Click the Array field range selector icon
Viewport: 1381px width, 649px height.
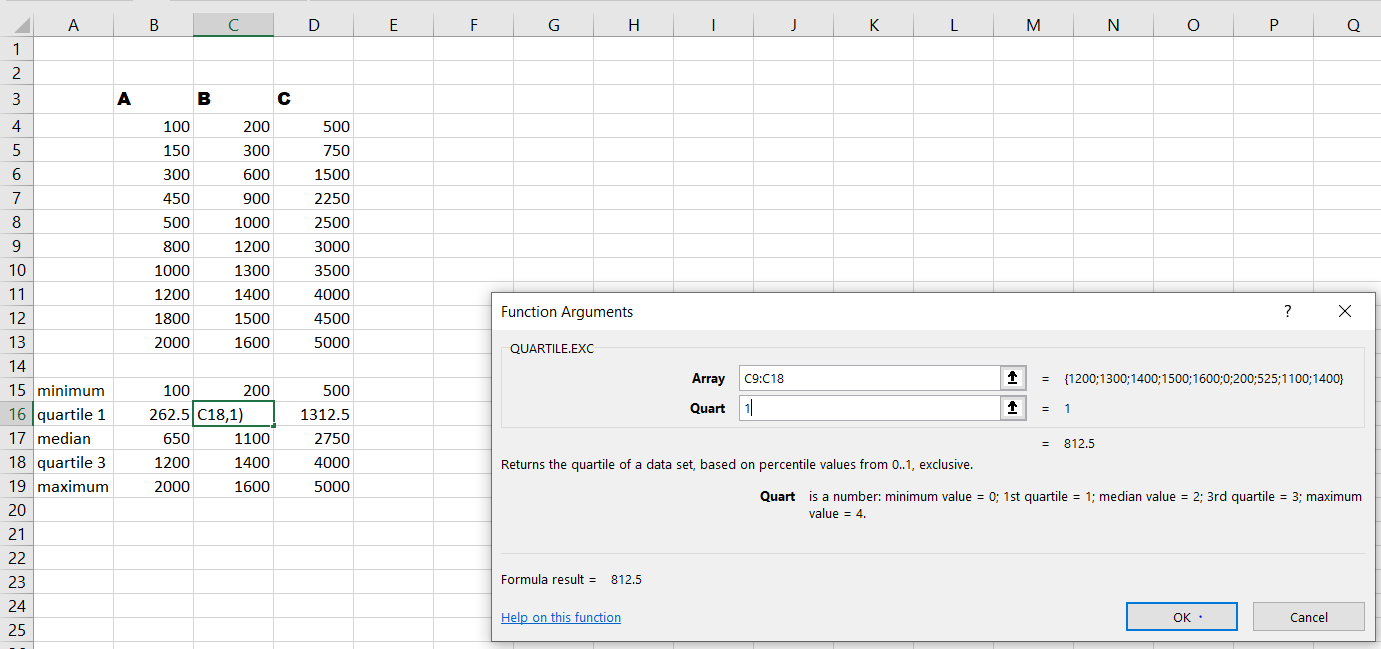click(1011, 379)
